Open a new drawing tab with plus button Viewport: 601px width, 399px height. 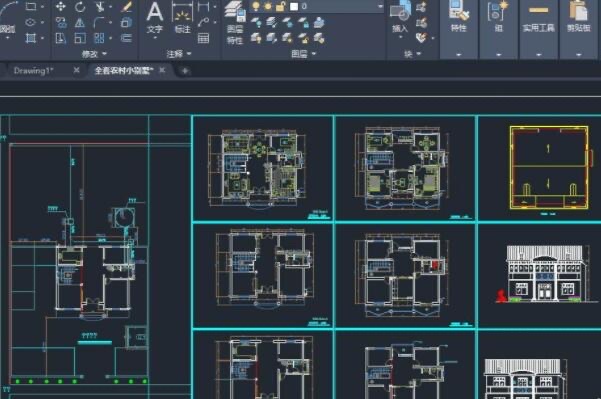click(x=185, y=71)
